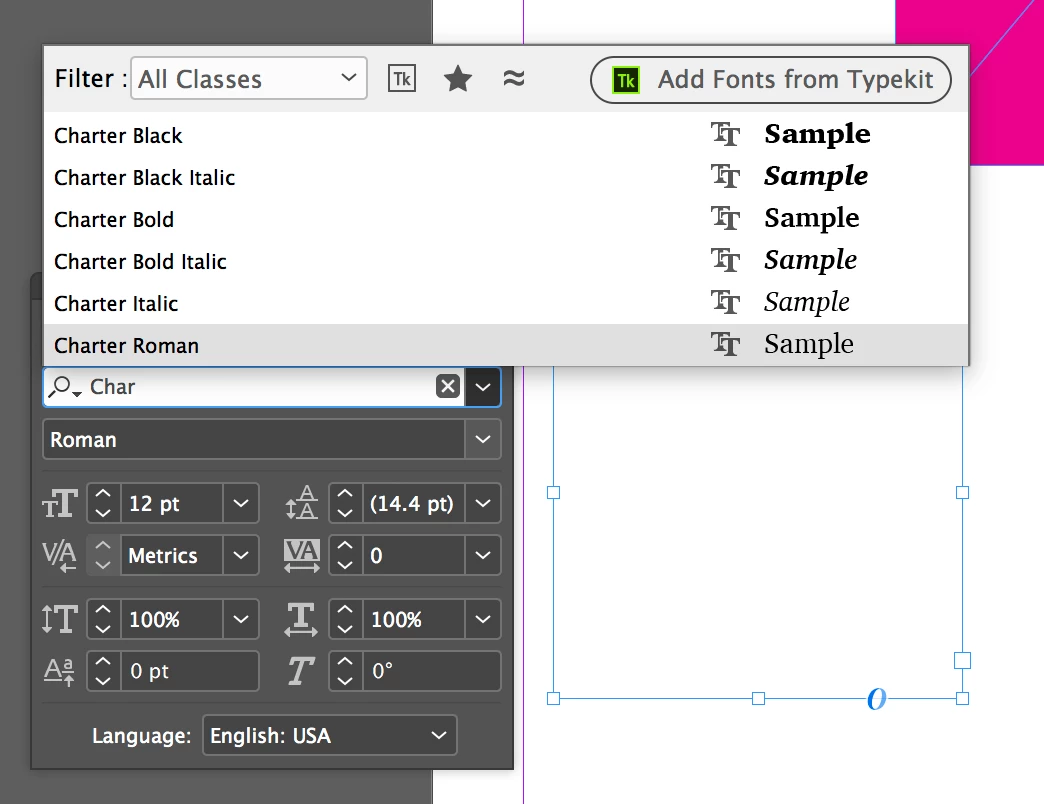Toggle the favorites star filter
The height and width of the screenshot is (804, 1044).
(x=458, y=79)
